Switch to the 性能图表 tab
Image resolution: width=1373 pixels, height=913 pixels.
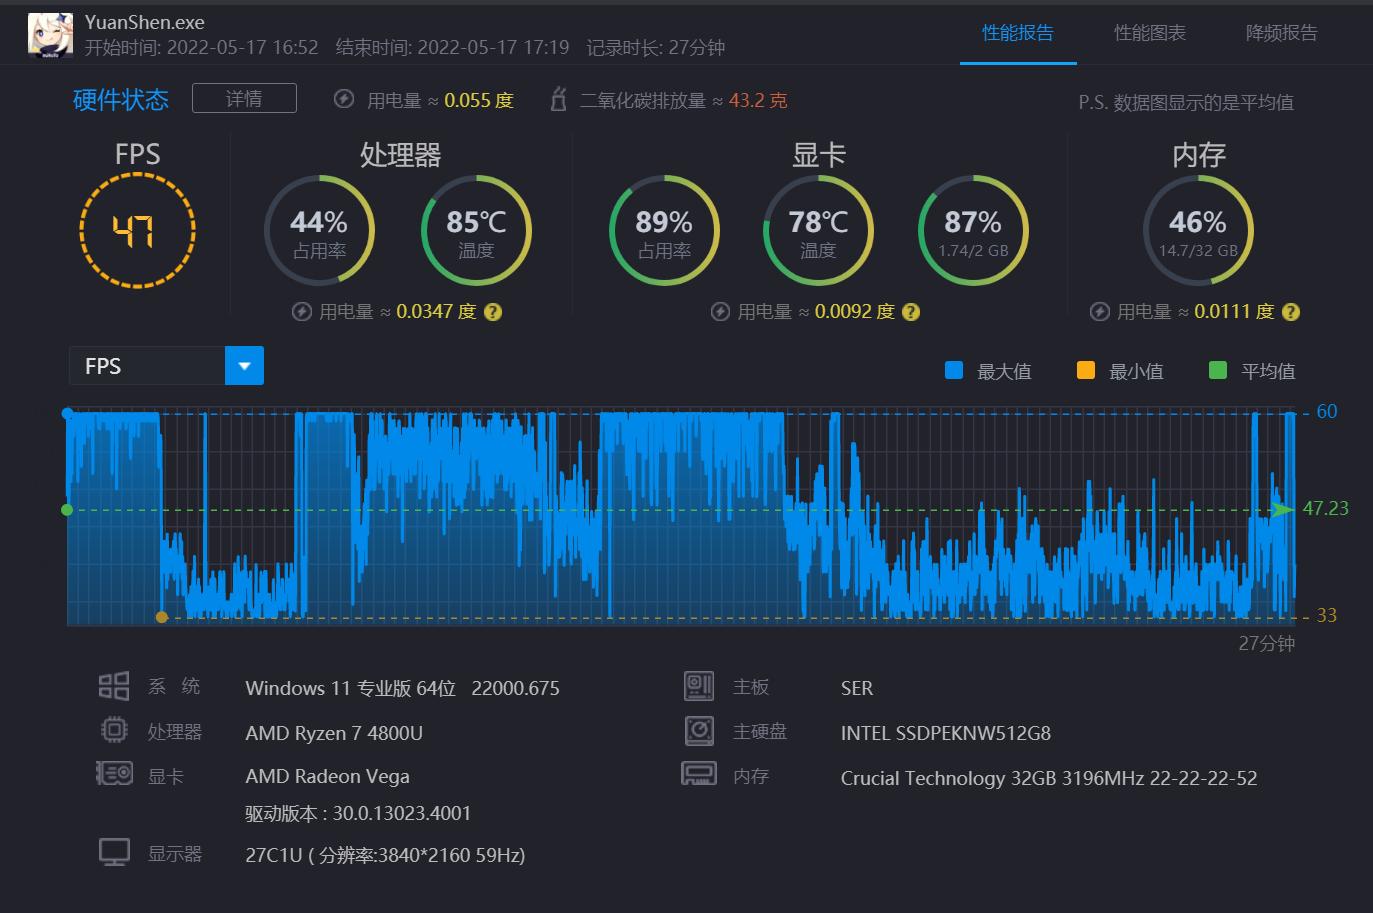[1149, 33]
